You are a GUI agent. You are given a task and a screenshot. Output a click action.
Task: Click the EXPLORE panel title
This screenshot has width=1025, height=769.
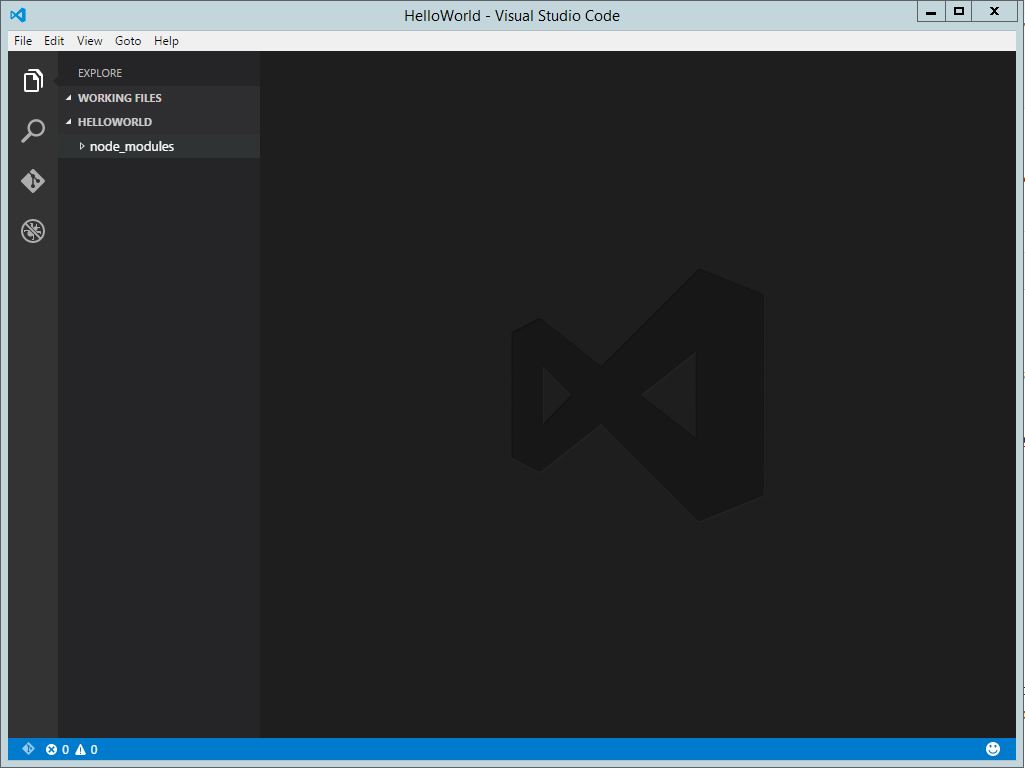pyautogui.click(x=100, y=73)
